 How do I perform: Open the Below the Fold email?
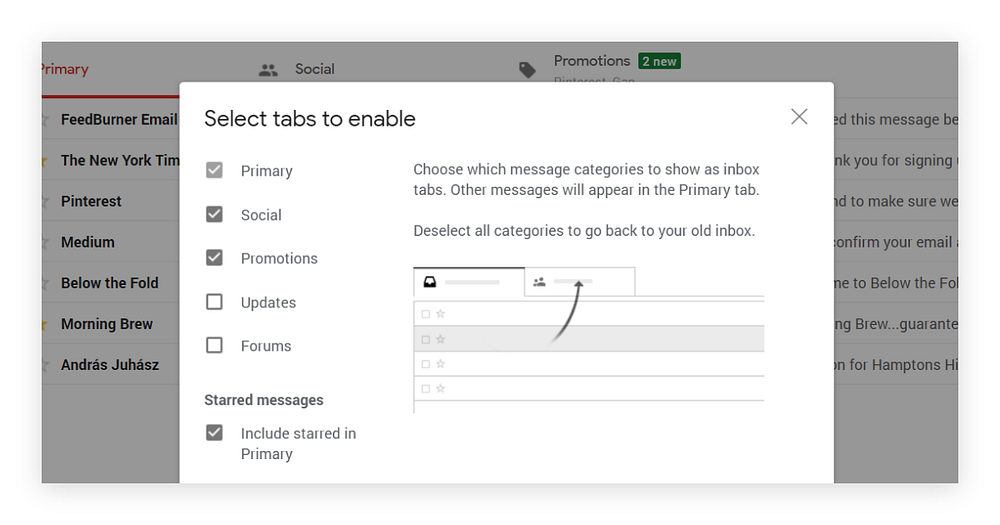[x=110, y=283]
